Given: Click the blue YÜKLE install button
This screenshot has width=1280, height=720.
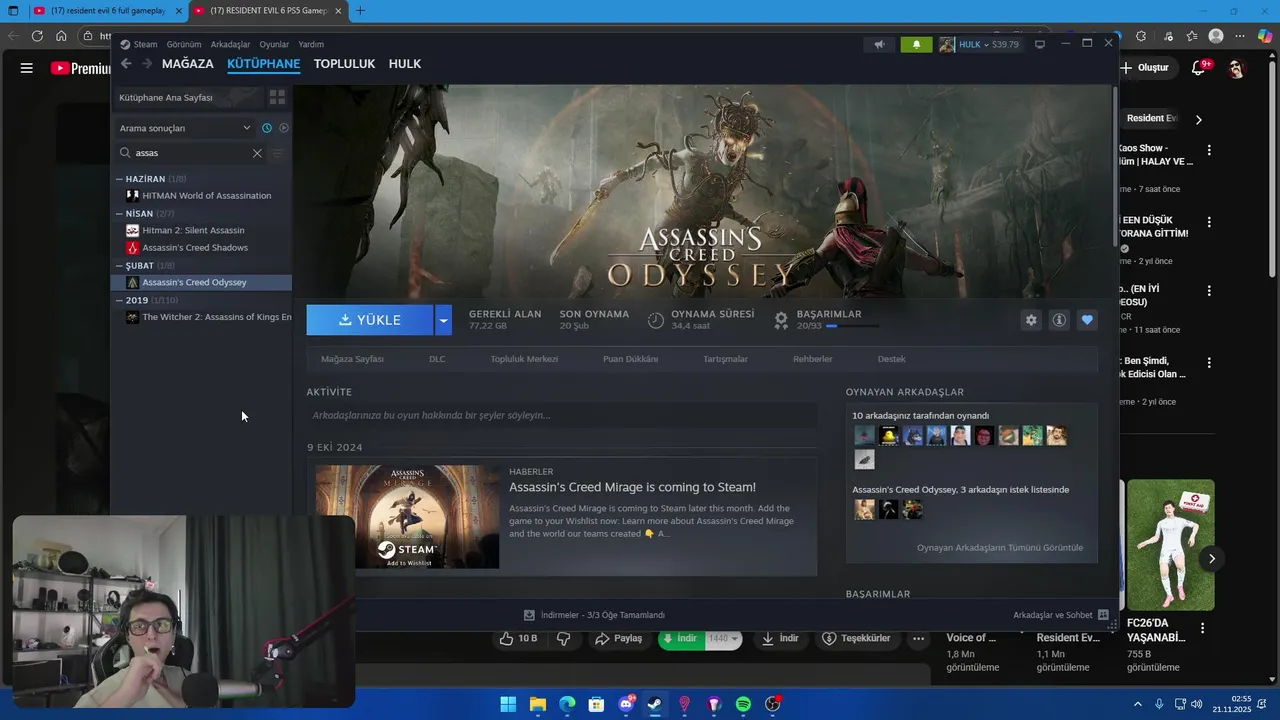Looking at the screenshot, I should 370,320.
